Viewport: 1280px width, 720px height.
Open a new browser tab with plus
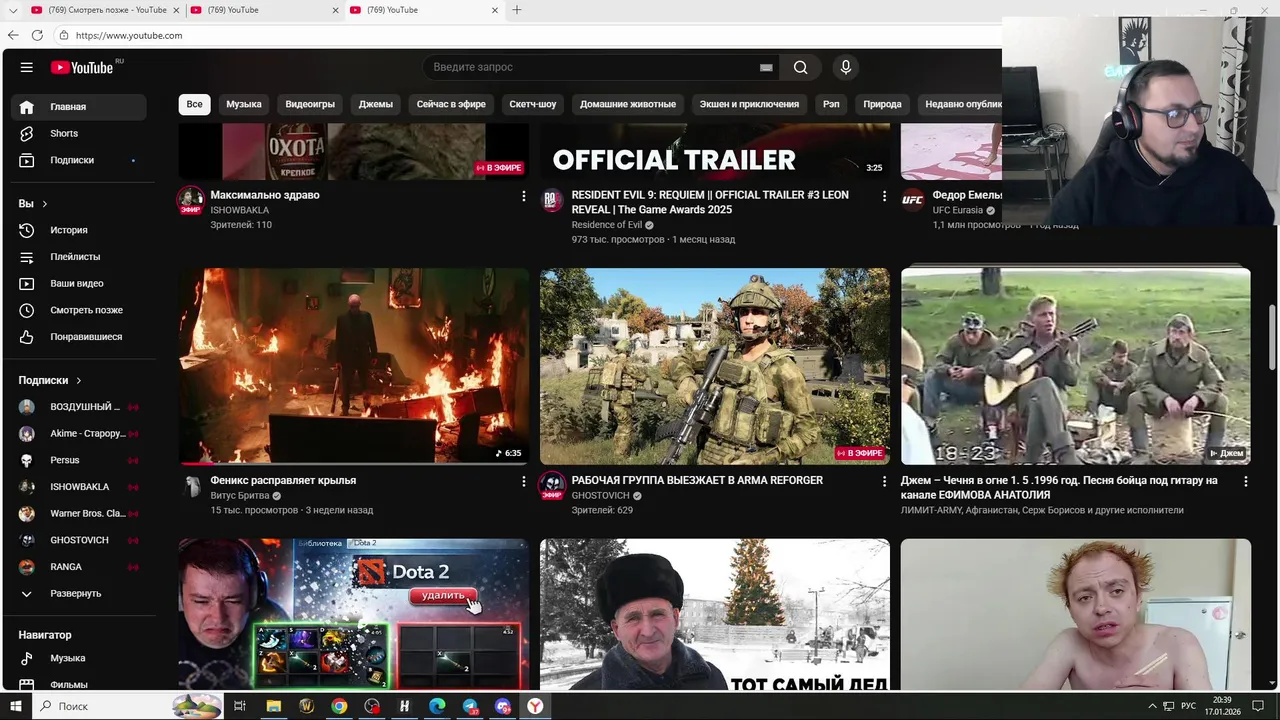click(517, 10)
